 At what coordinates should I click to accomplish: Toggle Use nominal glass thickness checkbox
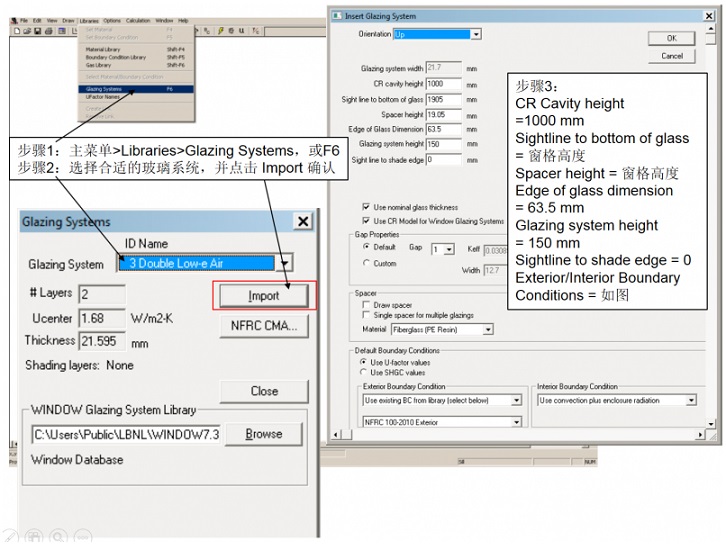click(x=365, y=207)
